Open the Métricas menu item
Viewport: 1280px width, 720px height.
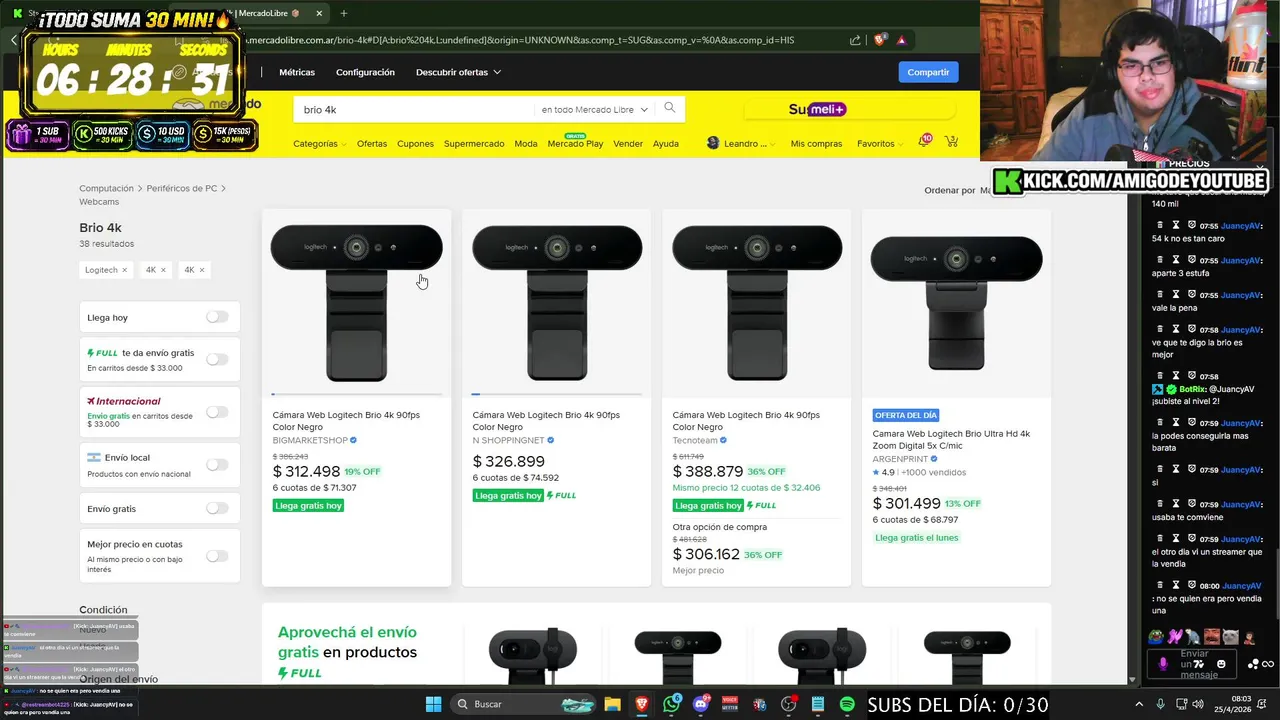pos(297,72)
